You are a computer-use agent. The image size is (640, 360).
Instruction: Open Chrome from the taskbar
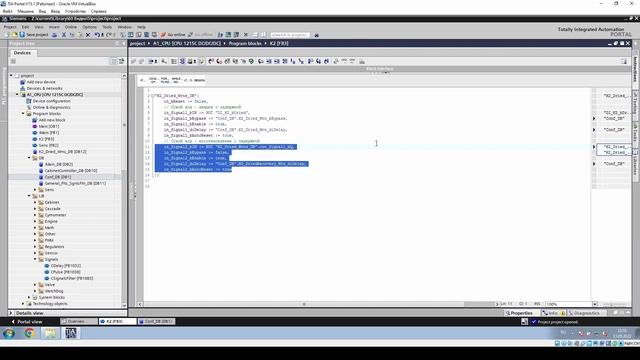click(29, 333)
